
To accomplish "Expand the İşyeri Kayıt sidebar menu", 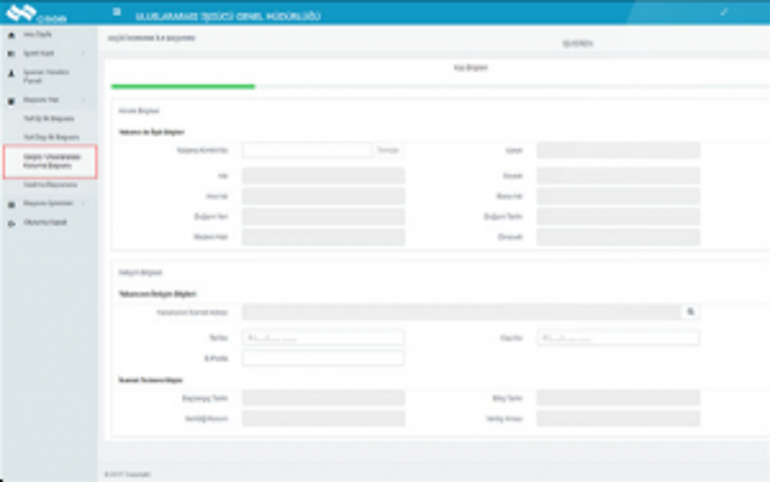I will (x=82, y=52).
